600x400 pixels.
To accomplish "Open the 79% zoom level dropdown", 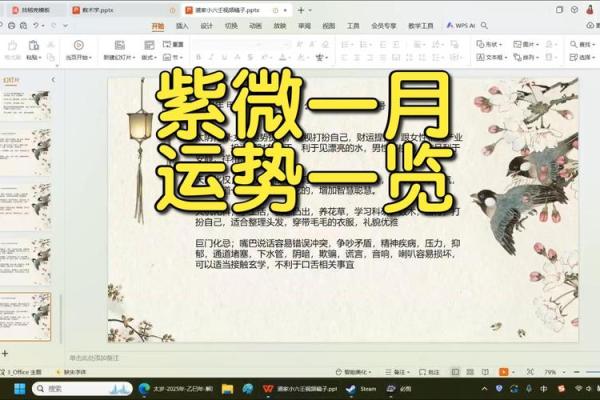I will click(x=551, y=371).
